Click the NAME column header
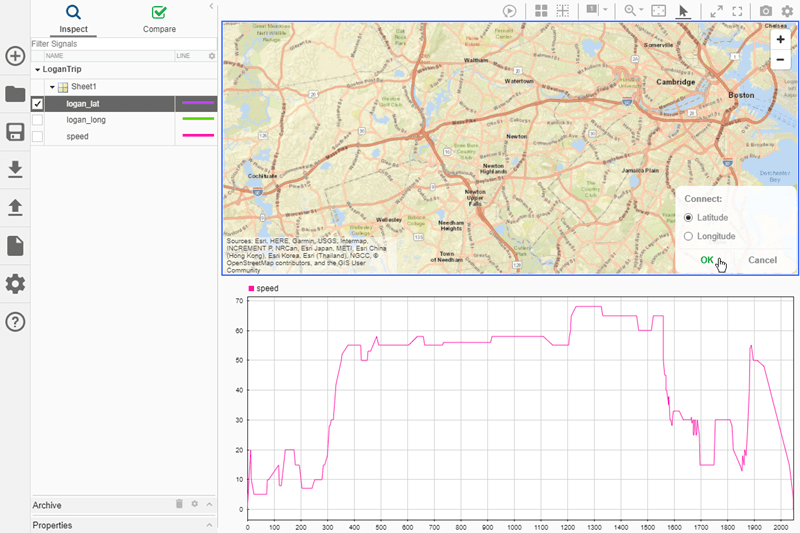The image size is (800, 533). [x=55, y=56]
